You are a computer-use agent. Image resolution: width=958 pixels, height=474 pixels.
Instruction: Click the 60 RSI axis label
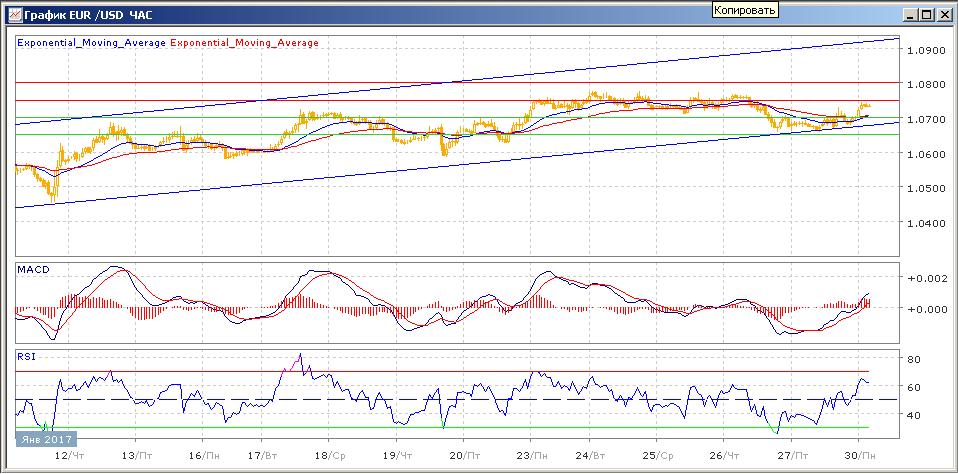coord(915,387)
